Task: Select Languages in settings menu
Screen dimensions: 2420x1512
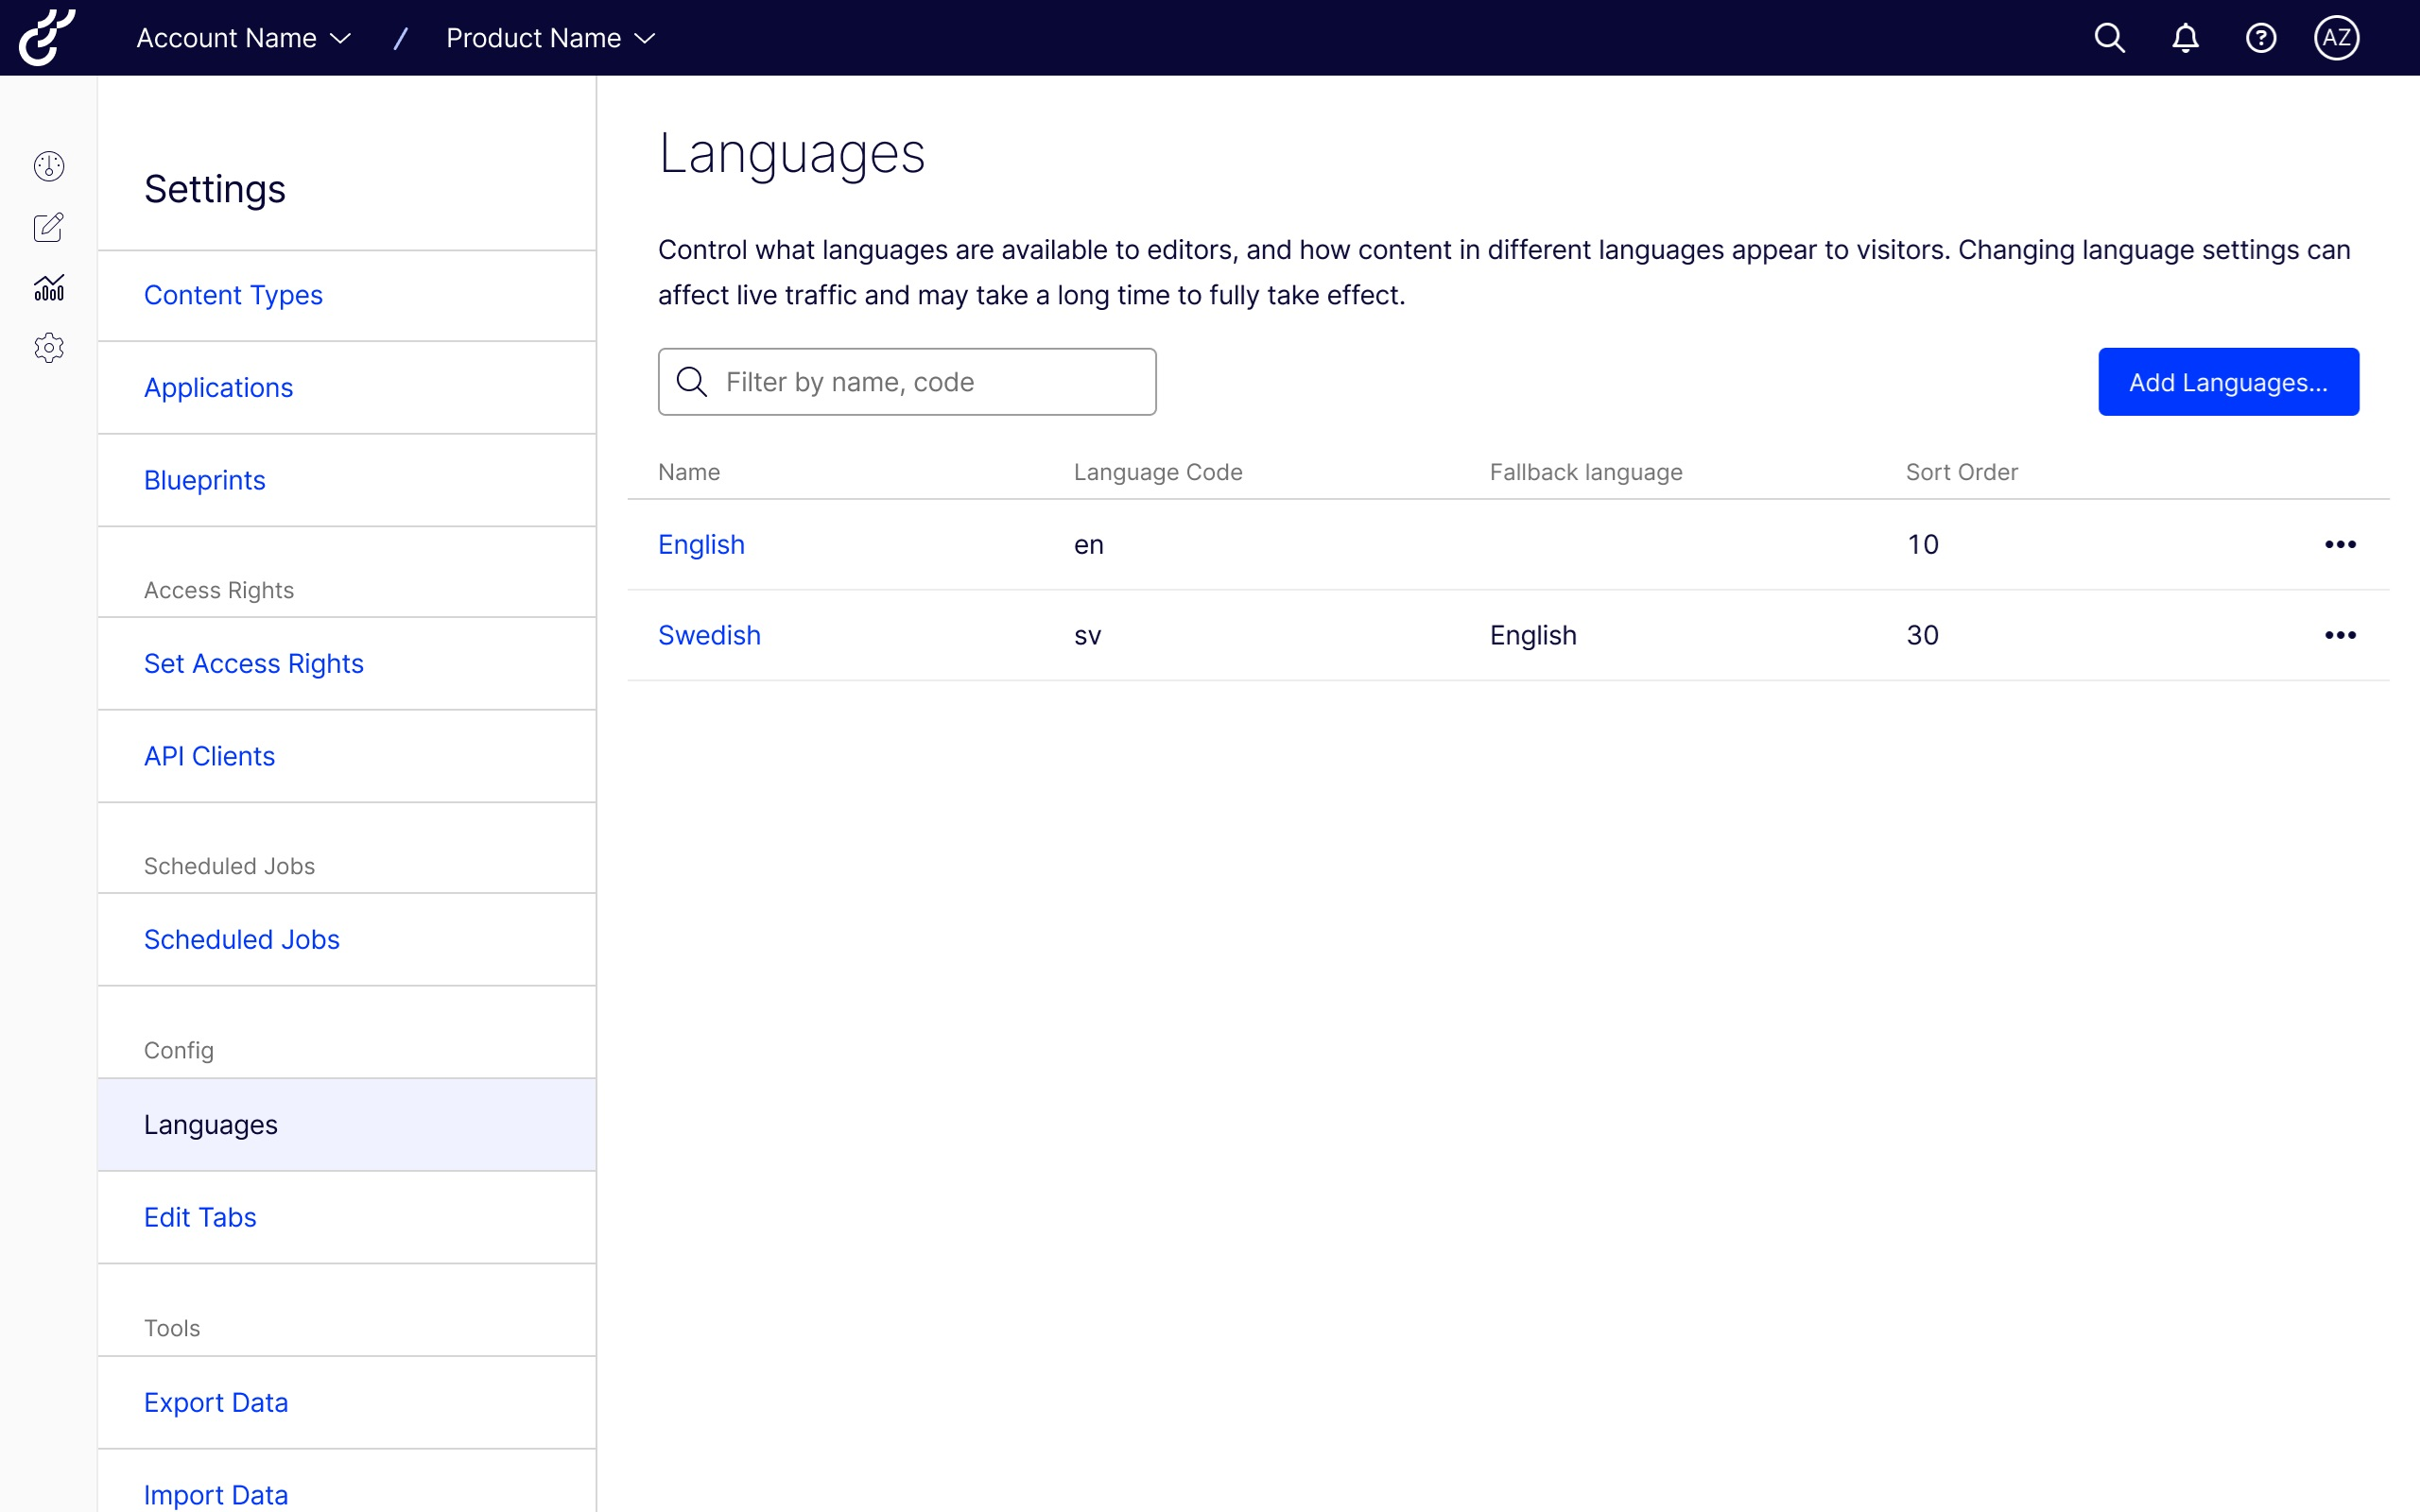Action: tap(211, 1124)
